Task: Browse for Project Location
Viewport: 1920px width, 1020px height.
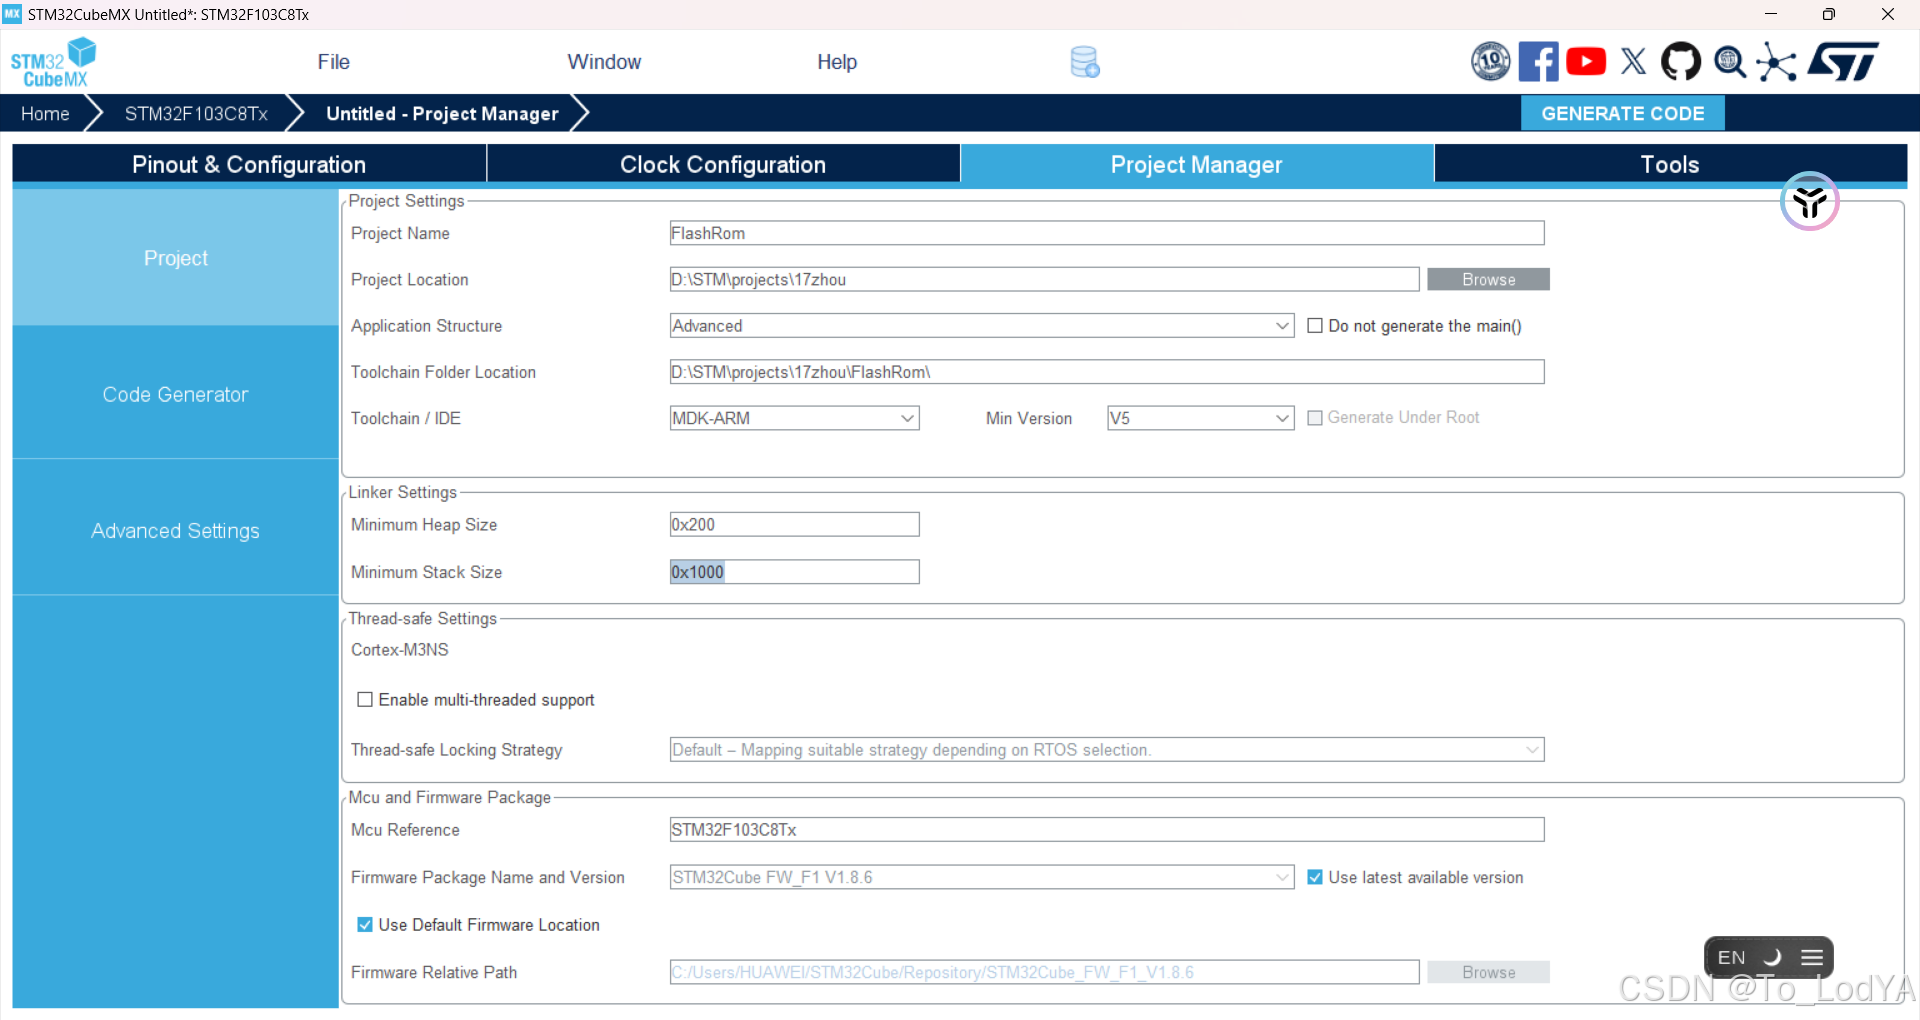Action: [x=1488, y=280]
